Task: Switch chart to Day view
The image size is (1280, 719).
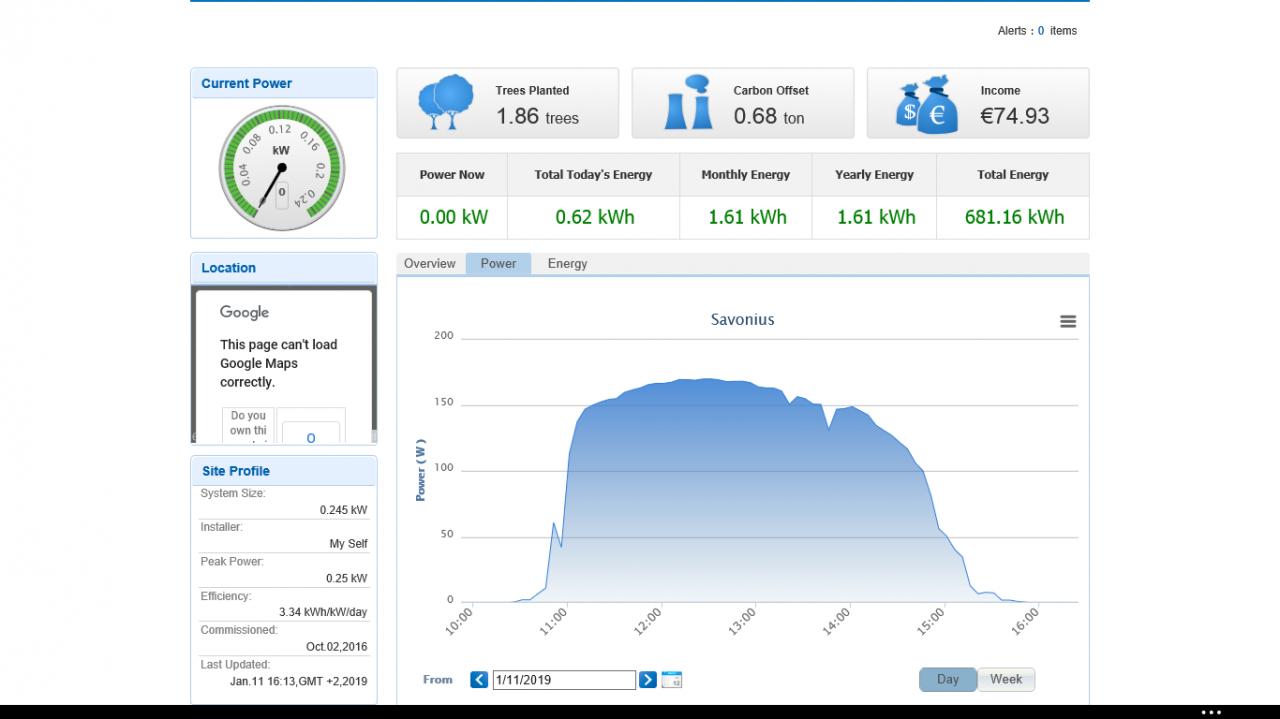Action: coord(948,680)
